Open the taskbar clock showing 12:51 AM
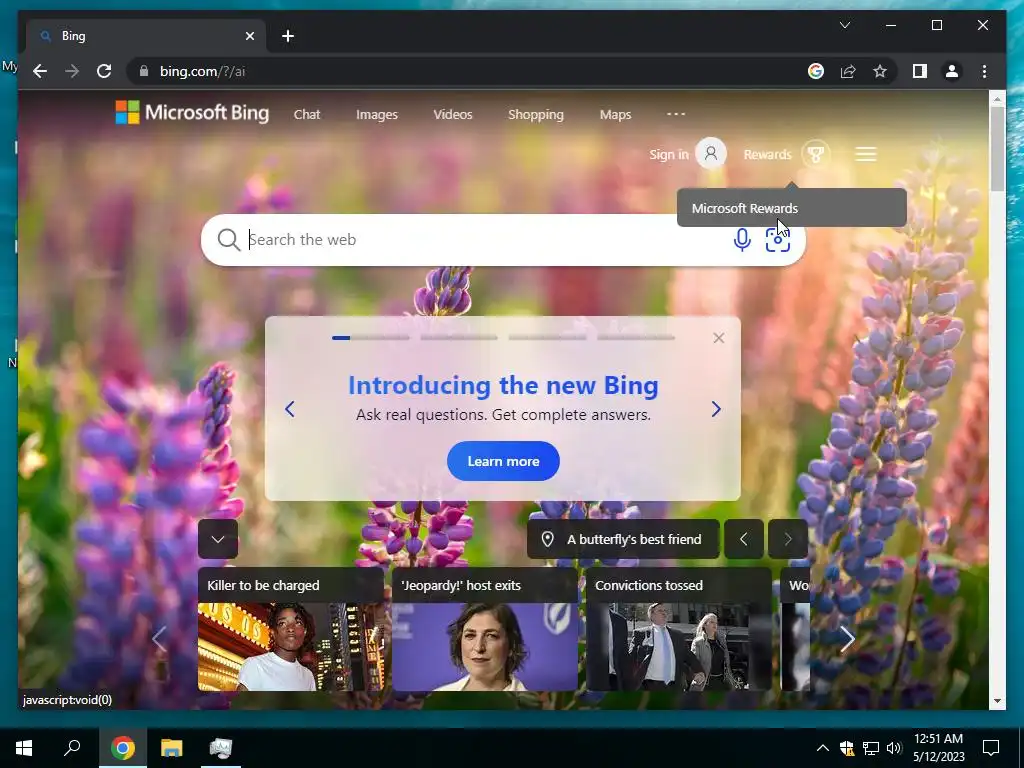 938,748
